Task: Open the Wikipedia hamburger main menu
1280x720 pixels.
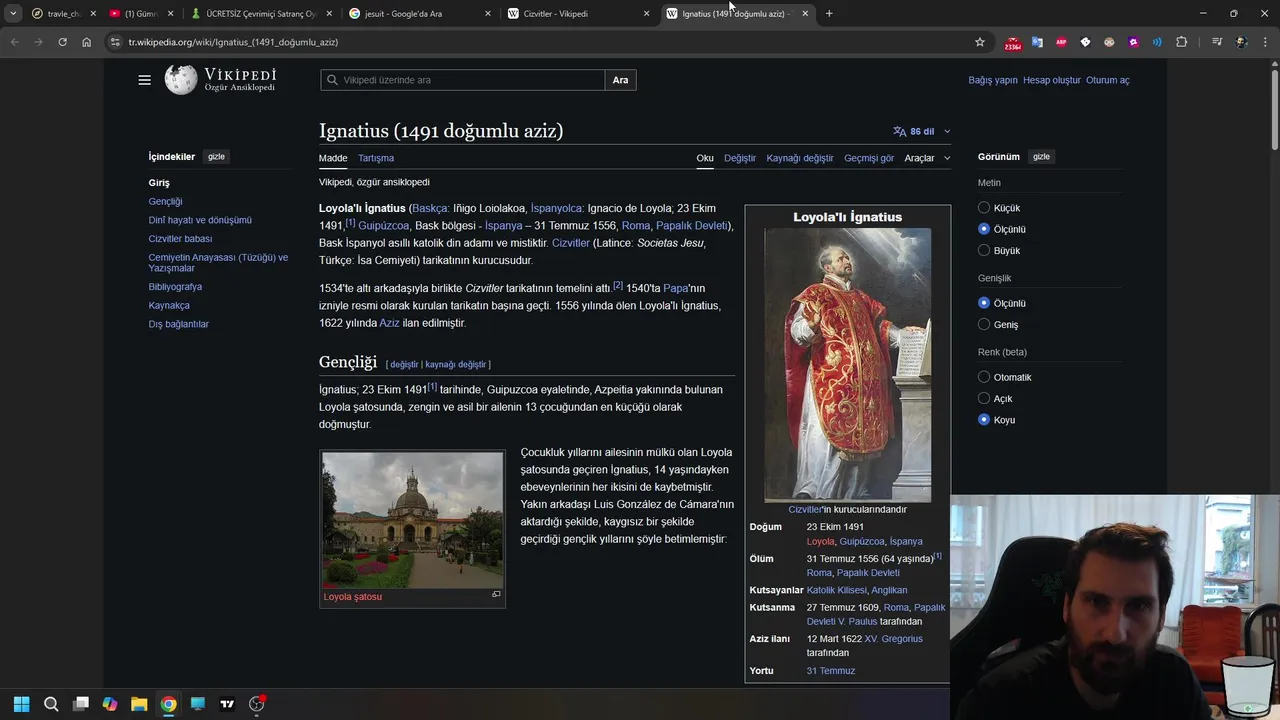Action: pyautogui.click(x=144, y=80)
